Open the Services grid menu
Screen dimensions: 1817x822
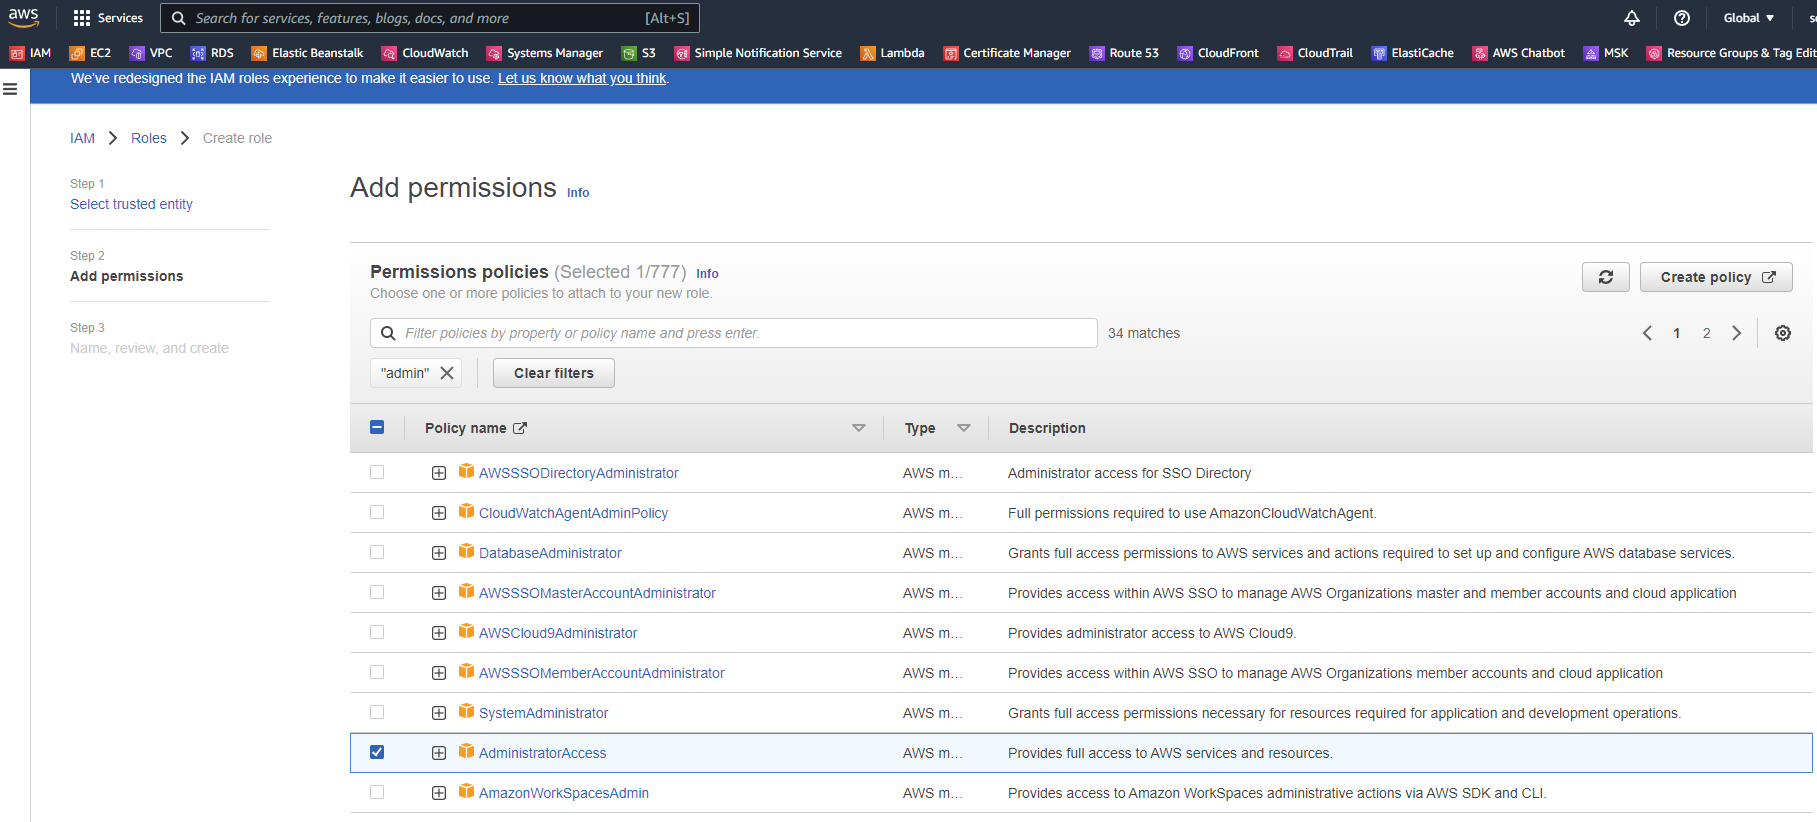click(x=108, y=18)
